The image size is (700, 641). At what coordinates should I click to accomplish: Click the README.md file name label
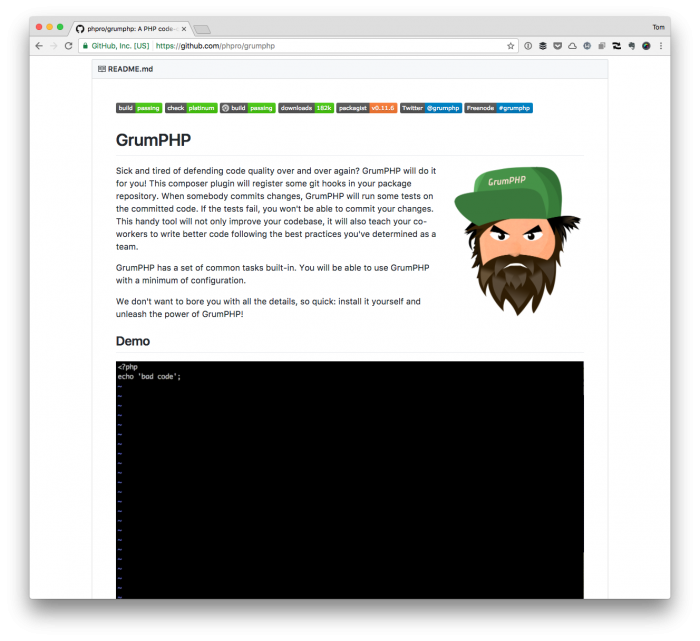click(x=130, y=69)
